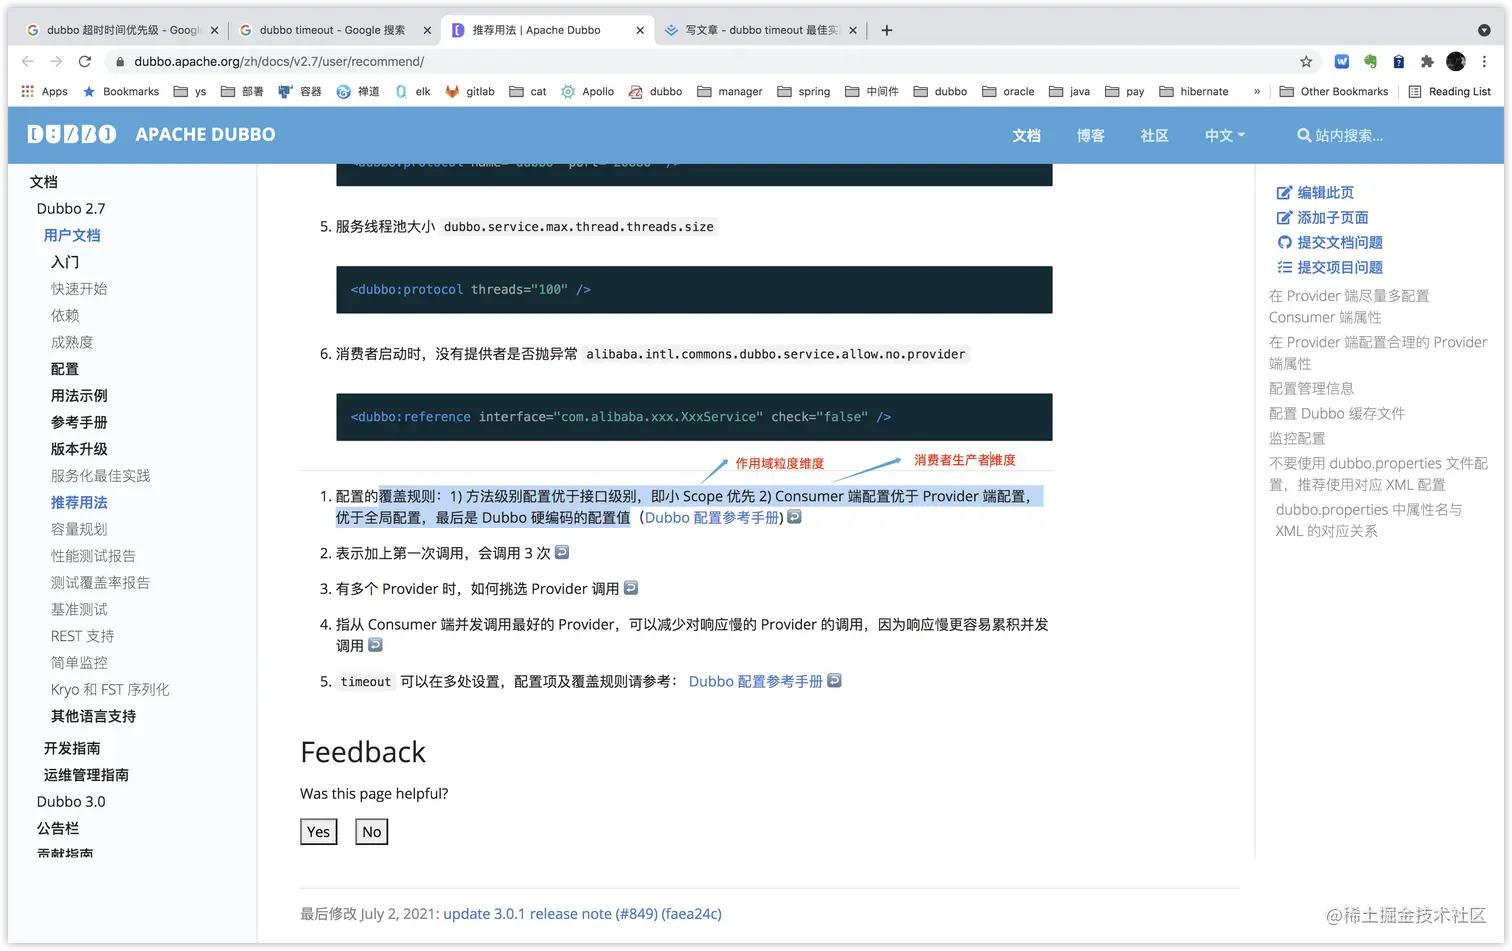This screenshot has width=1512, height=951.
Task: Open the Chrome profile avatar
Action: click(1456, 61)
